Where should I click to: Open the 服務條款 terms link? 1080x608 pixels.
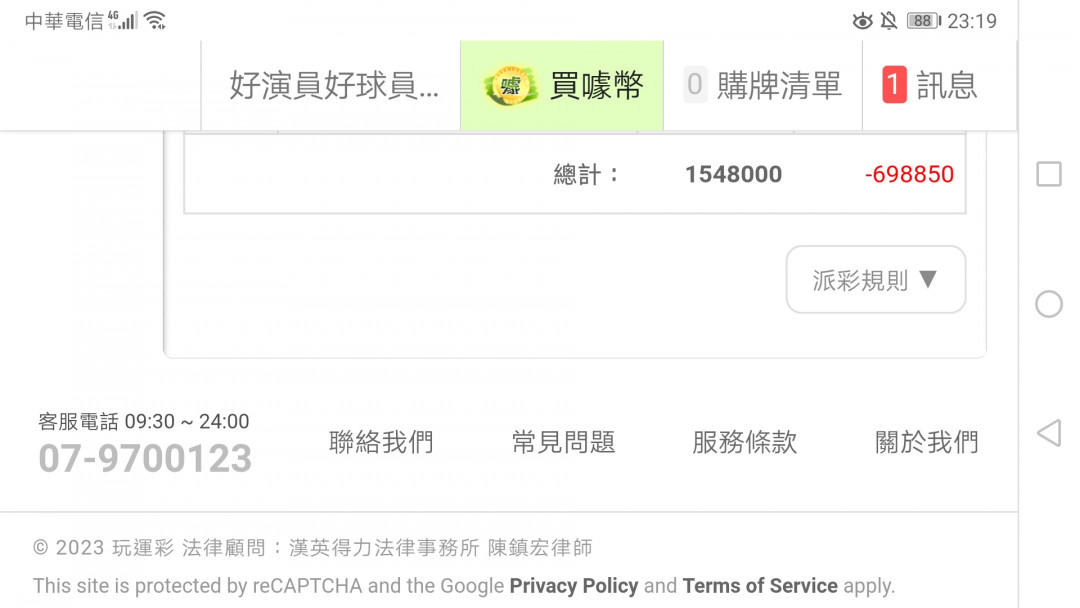(745, 442)
